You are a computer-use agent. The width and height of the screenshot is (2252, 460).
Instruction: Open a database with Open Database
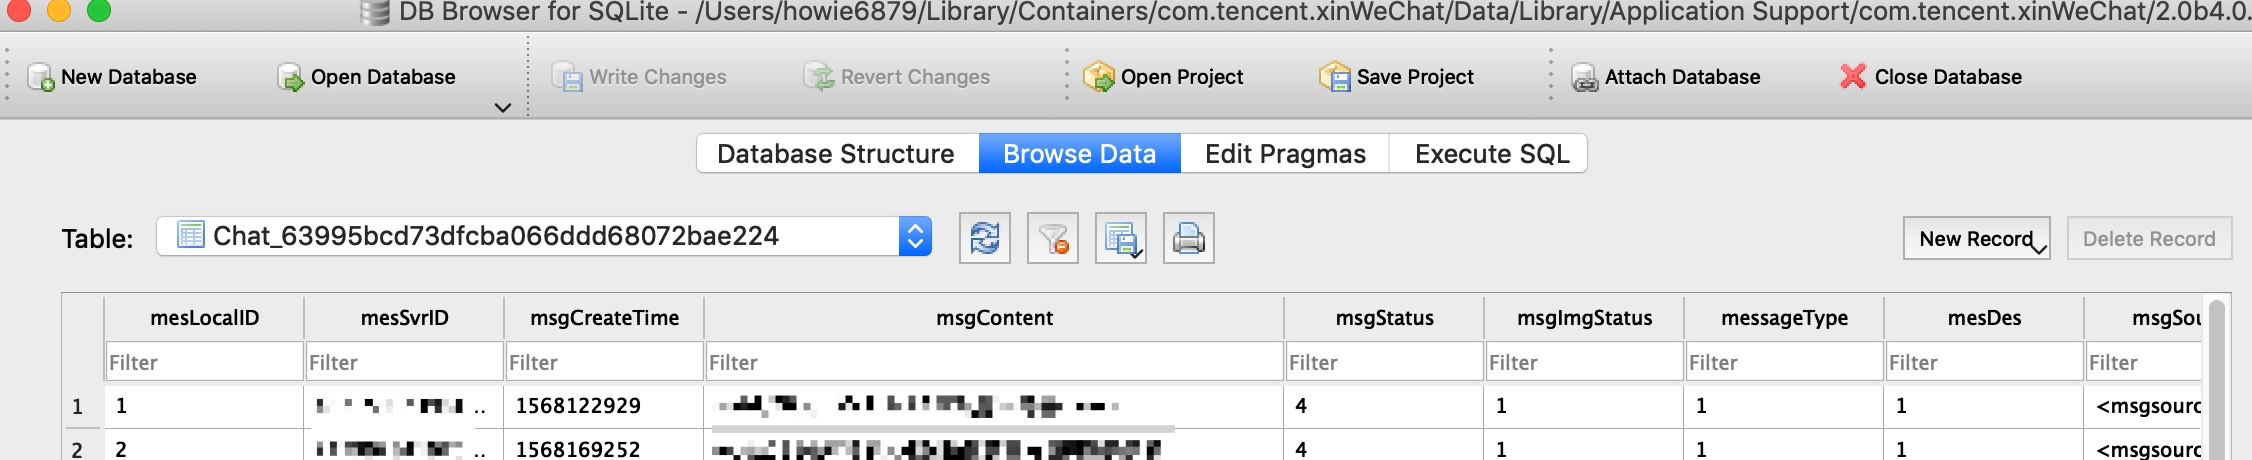point(291,77)
